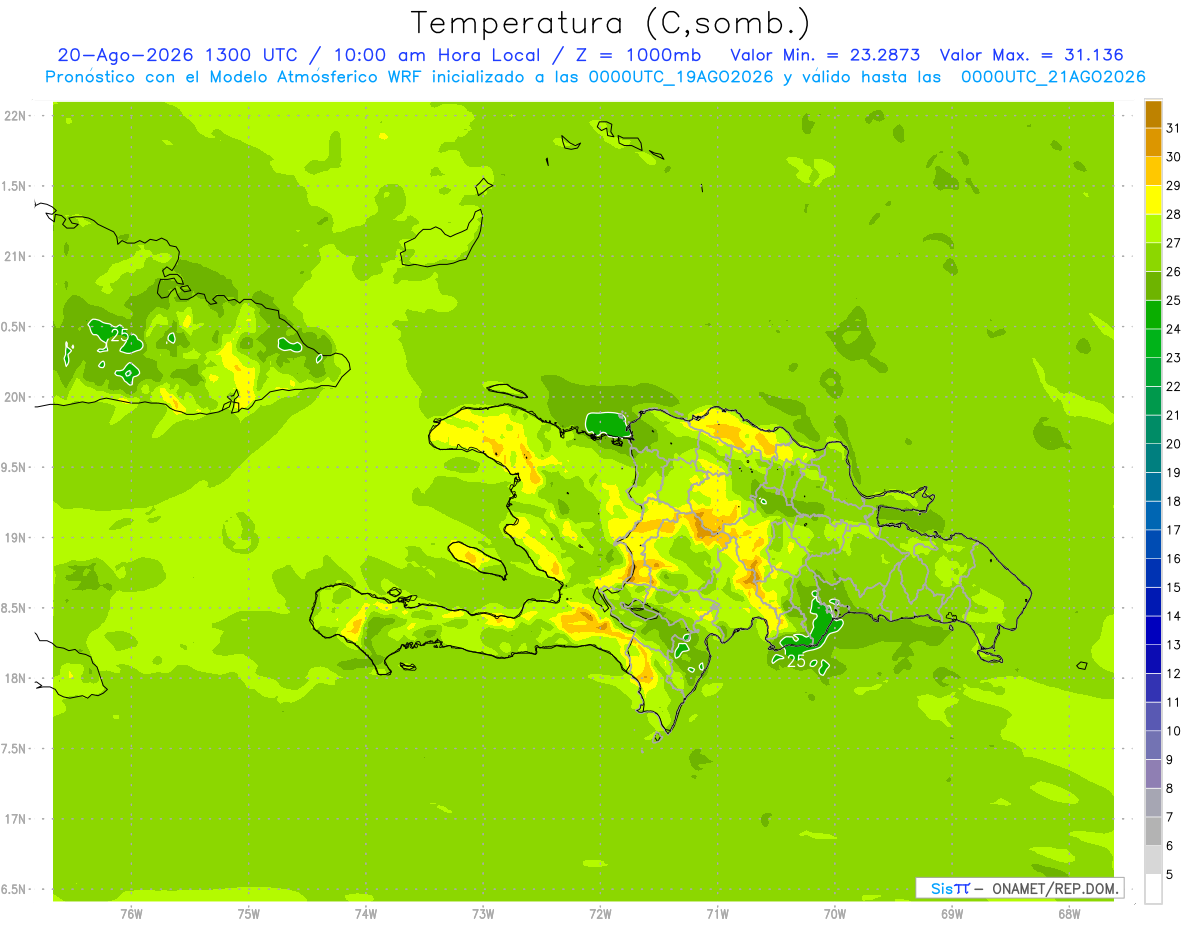Click the legend value '15'

(1173, 587)
